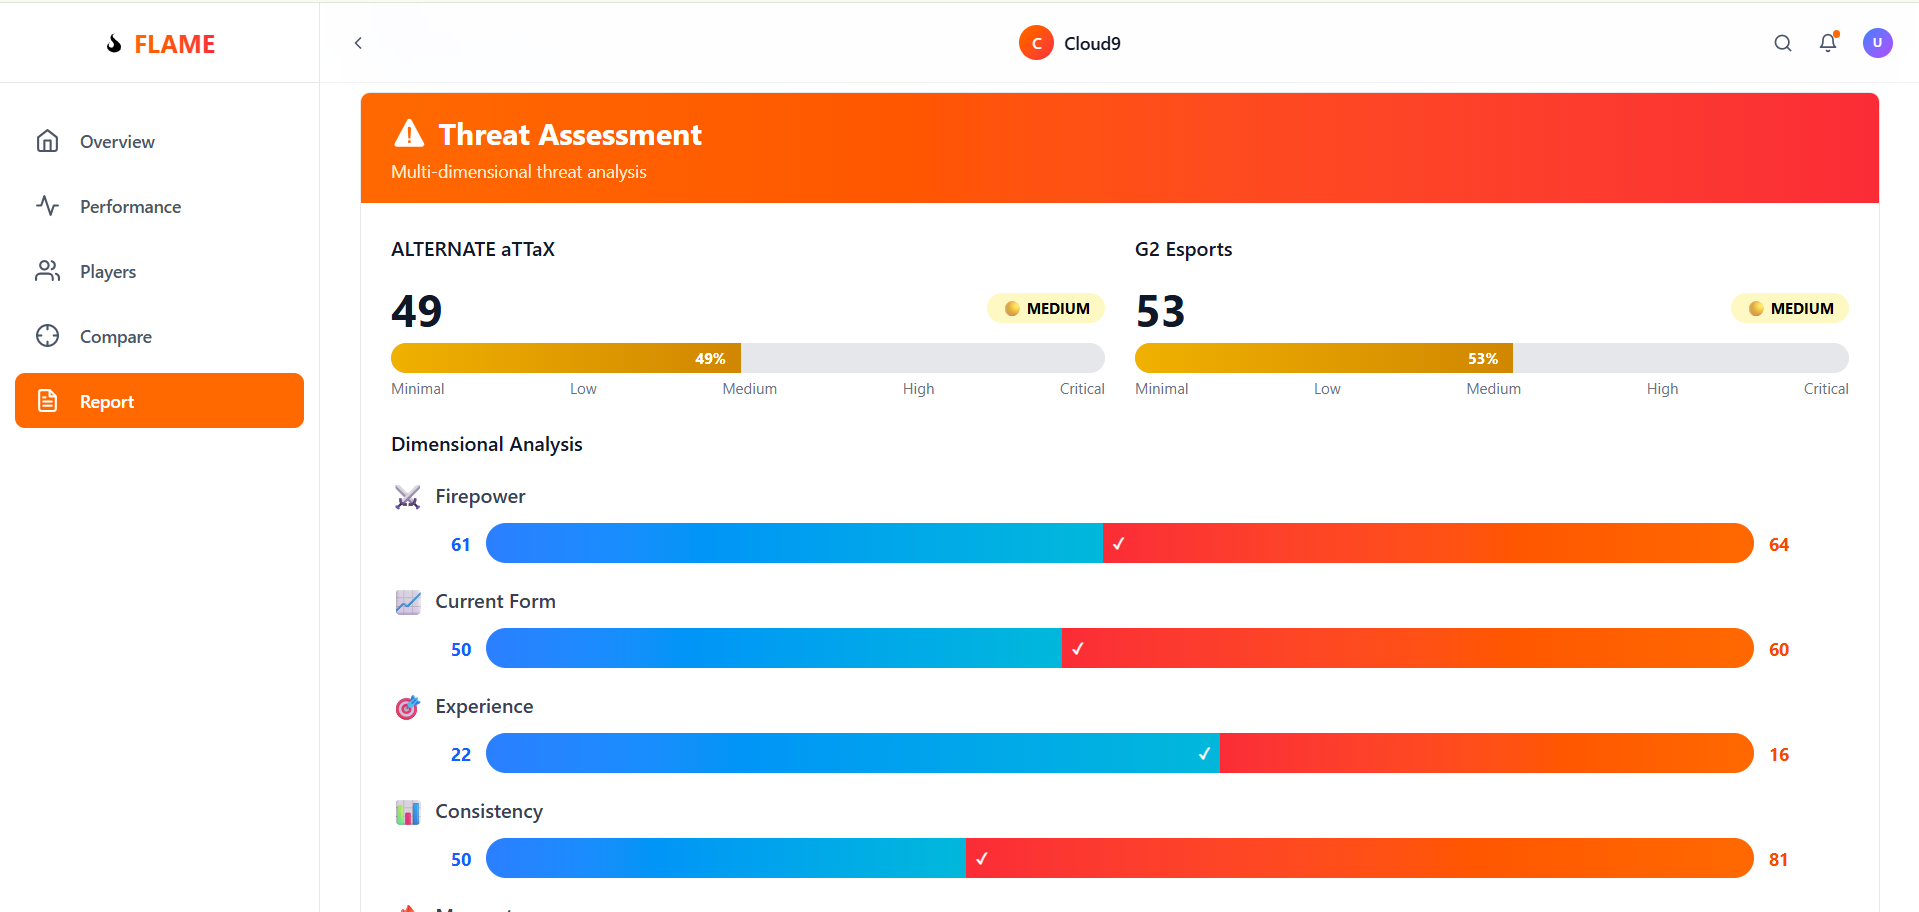The width and height of the screenshot is (1919, 912).
Task: Click the FLAME flame logo icon
Action: pyautogui.click(x=114, y=44)
